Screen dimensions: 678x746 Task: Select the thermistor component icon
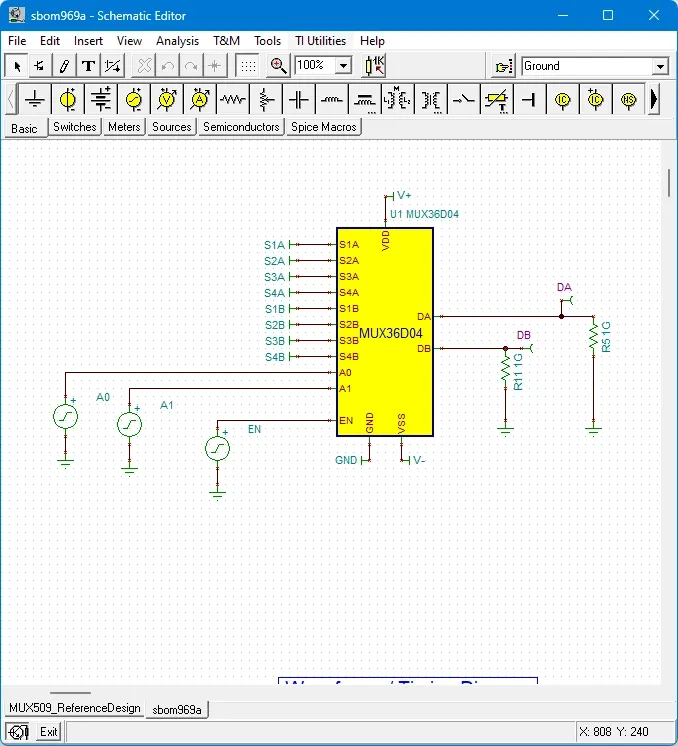(x=497, y=99)
